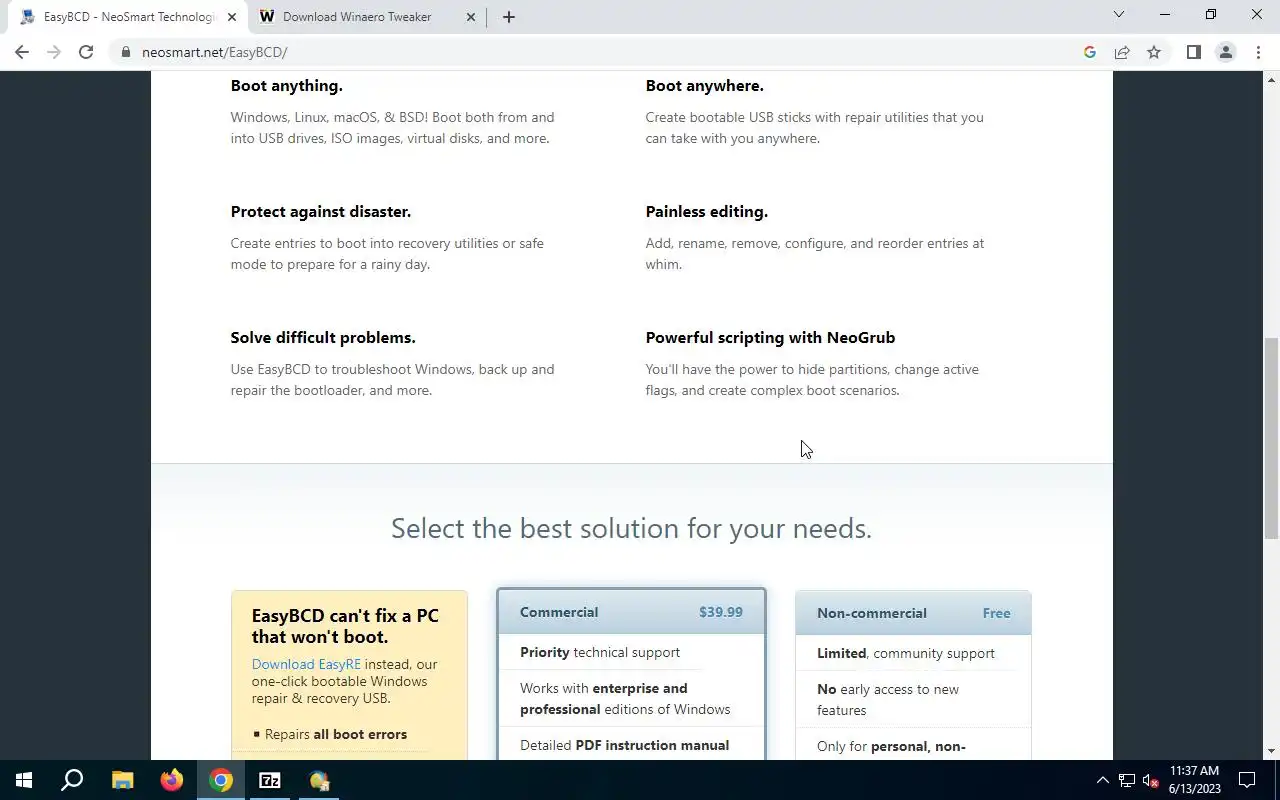Go back to the previous page
The height and width of the screenshot is (800, 1280).
pyautogui.click(x=22, y=52)
